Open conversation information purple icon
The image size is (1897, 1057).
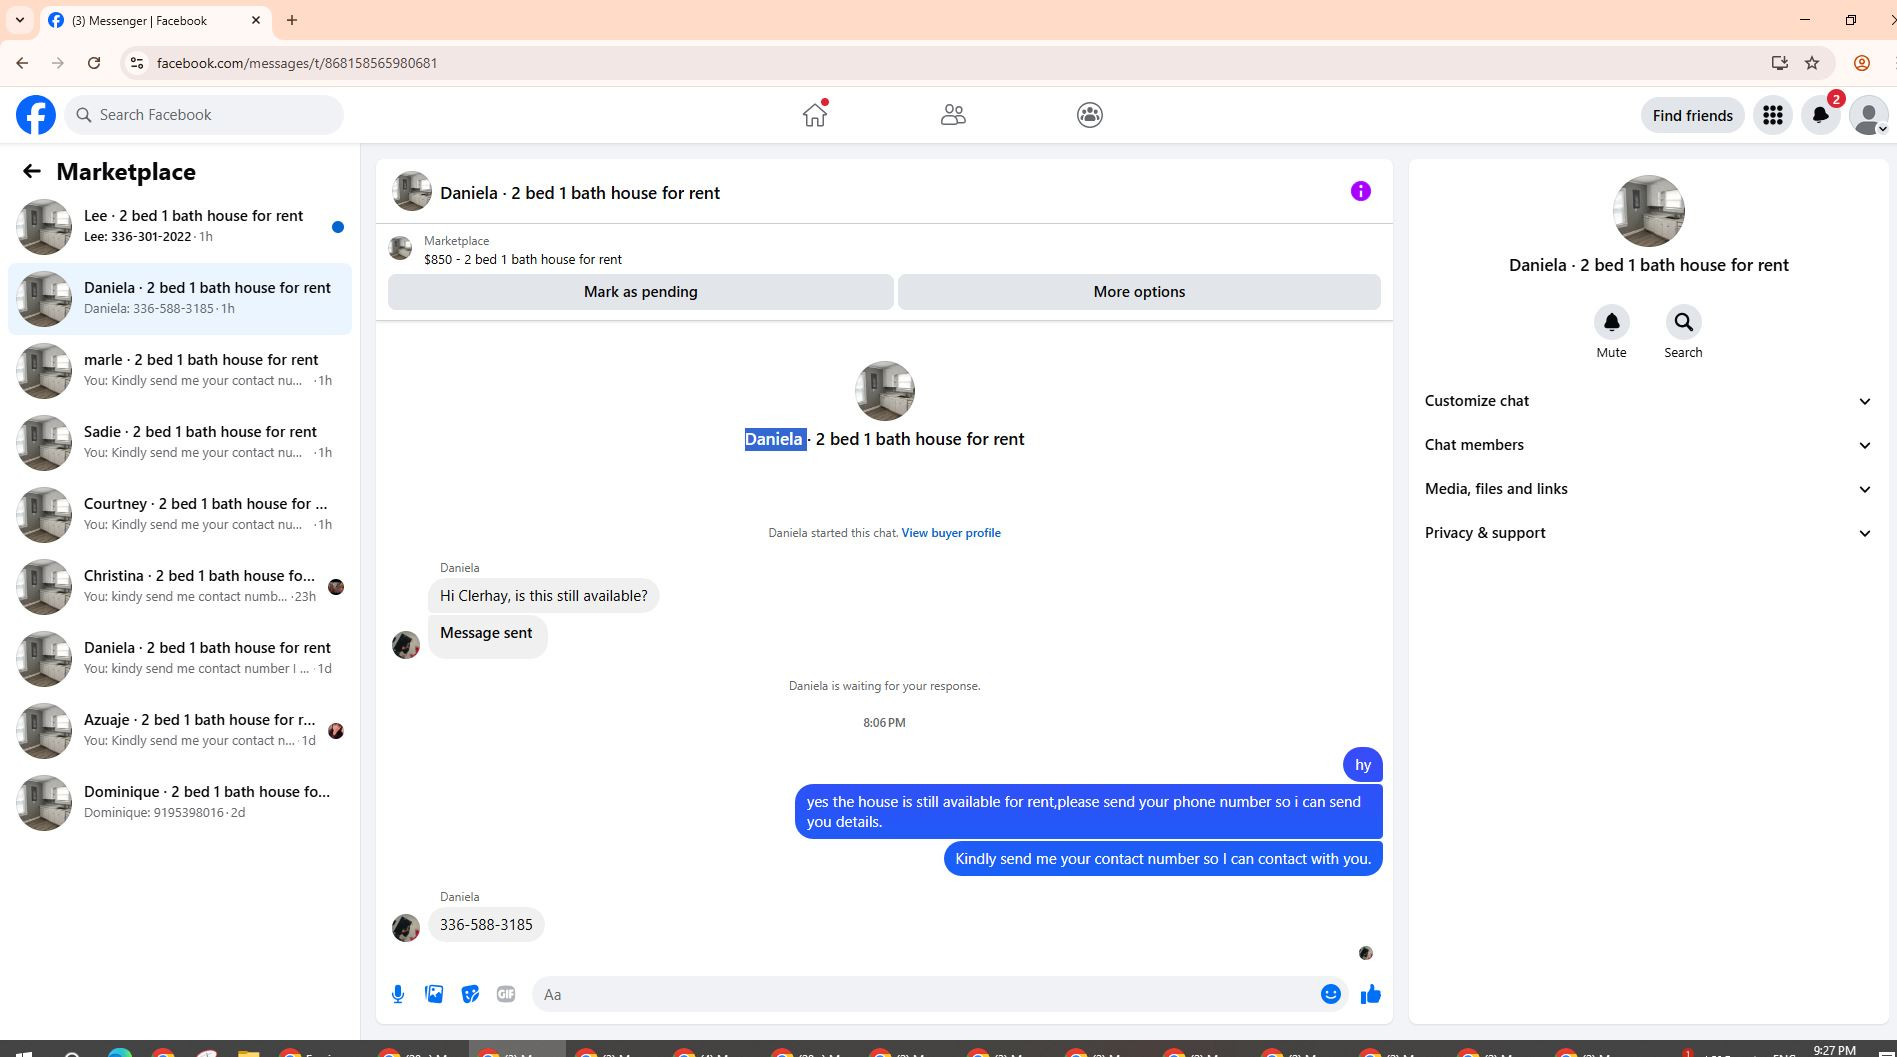1361,191
